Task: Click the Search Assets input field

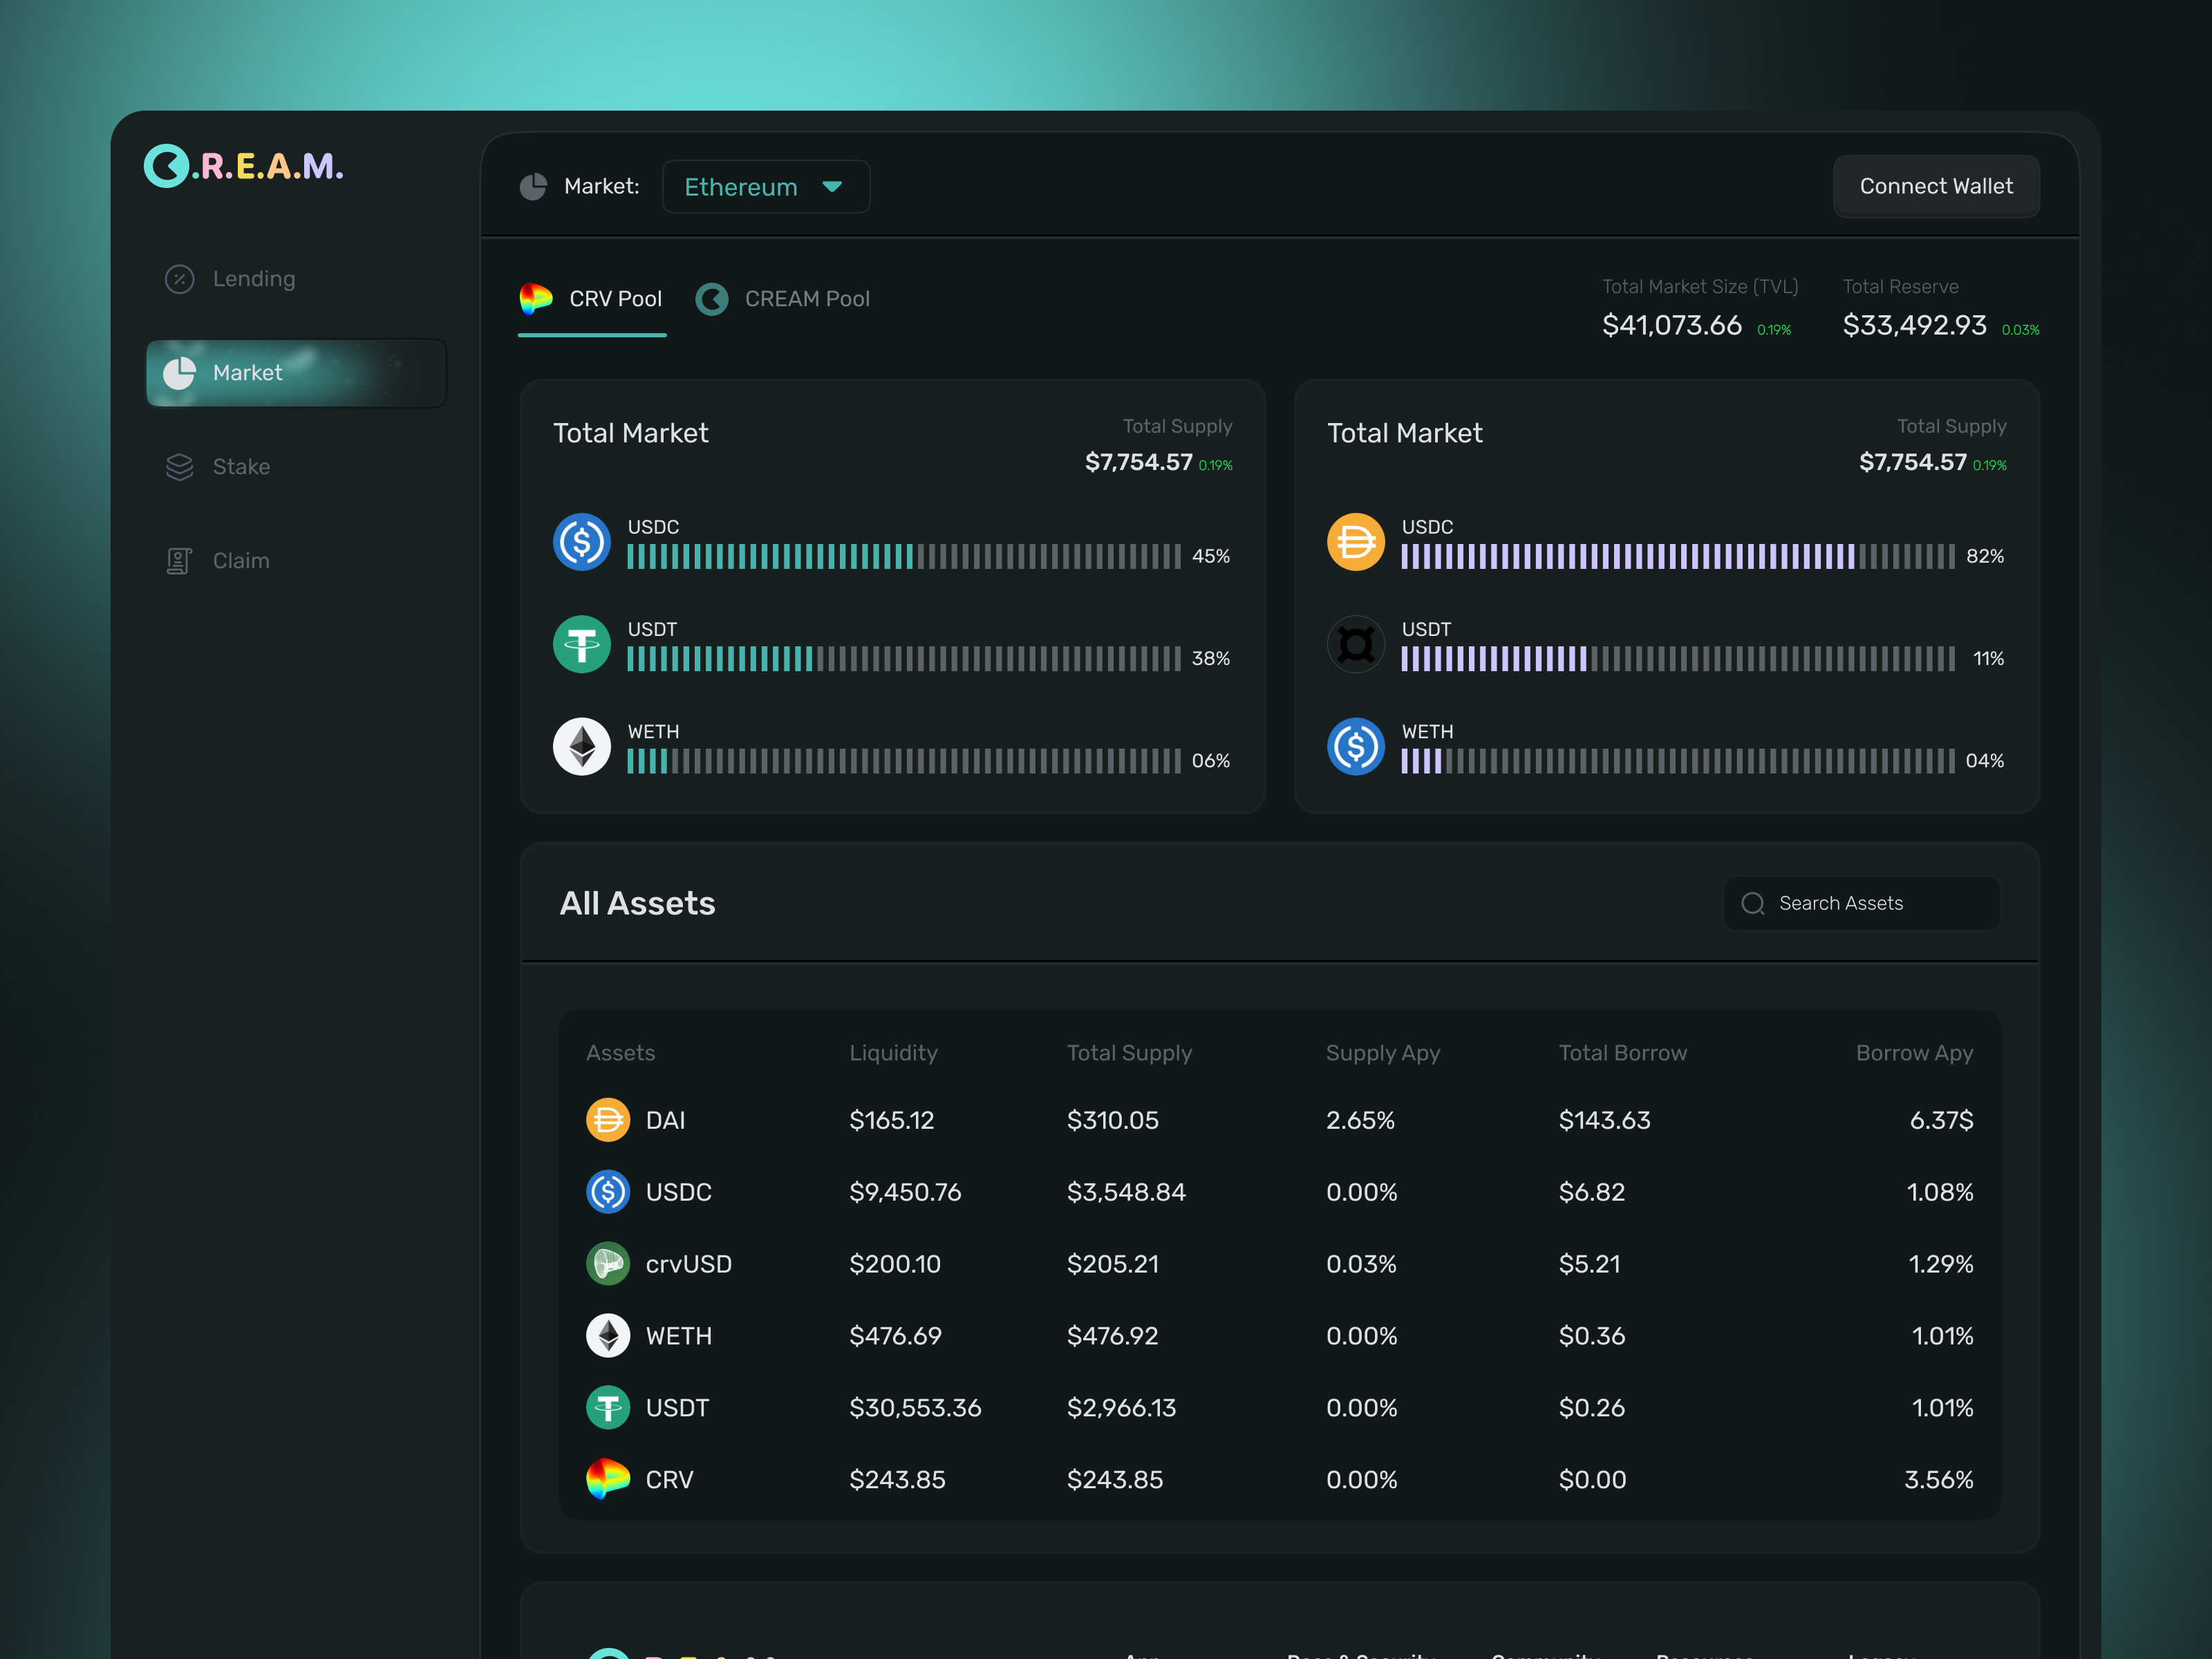Action: coord(1862,904)
